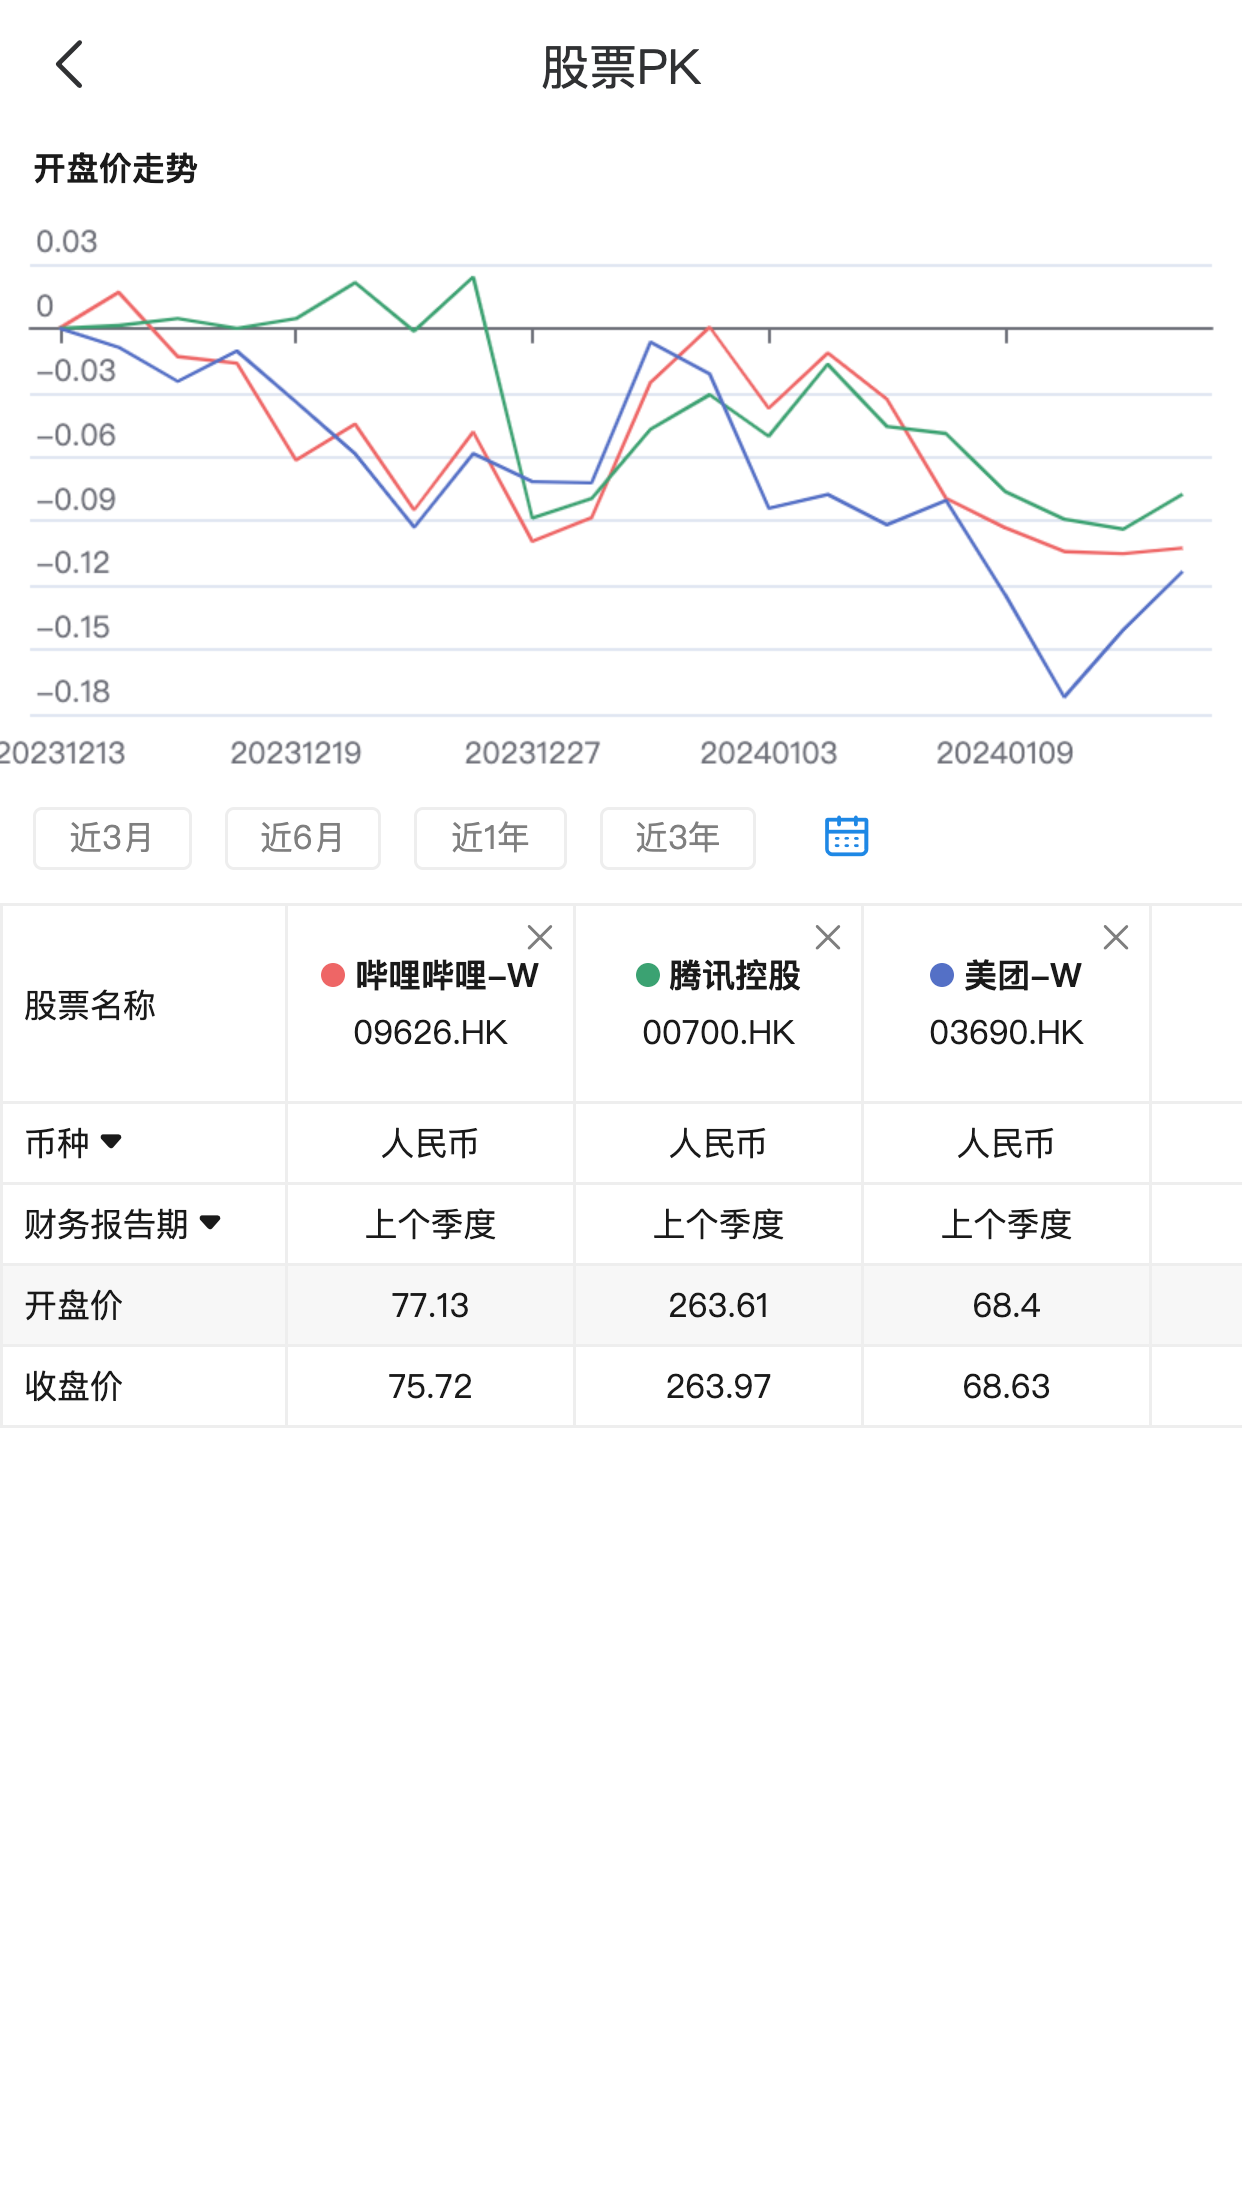Tap 股票名称 header cell

(144, 1005)
